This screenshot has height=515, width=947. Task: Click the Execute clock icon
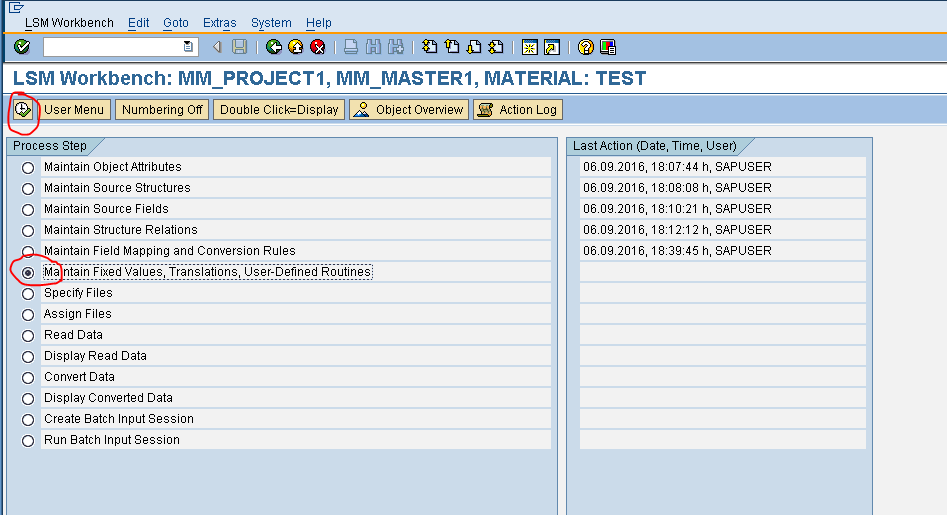click(23, 109)
